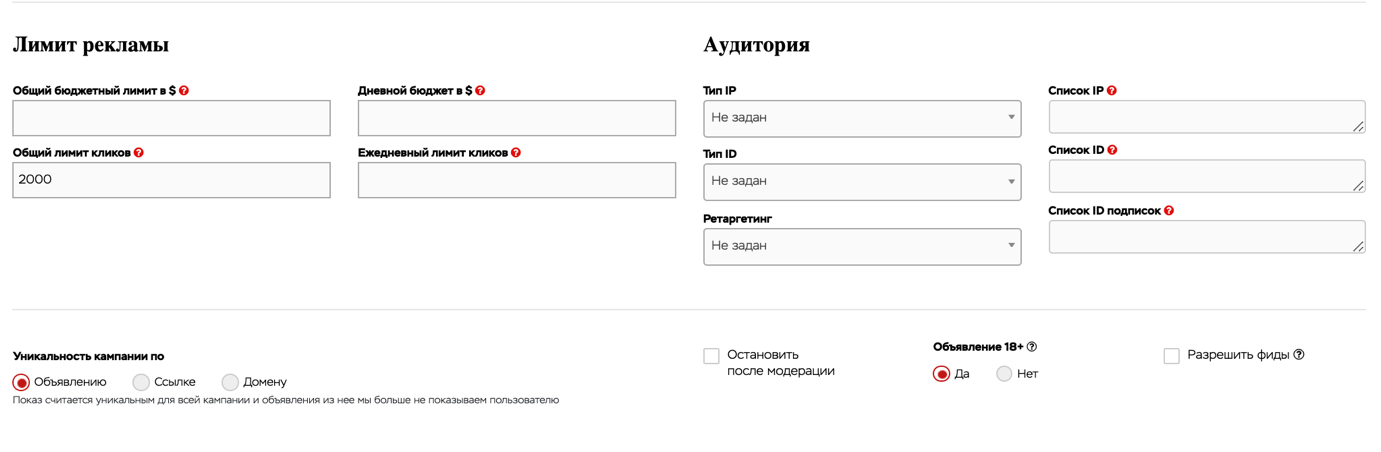Click help icon beside Список ID подписок
1381x452 pixels.
[1169, 211]
